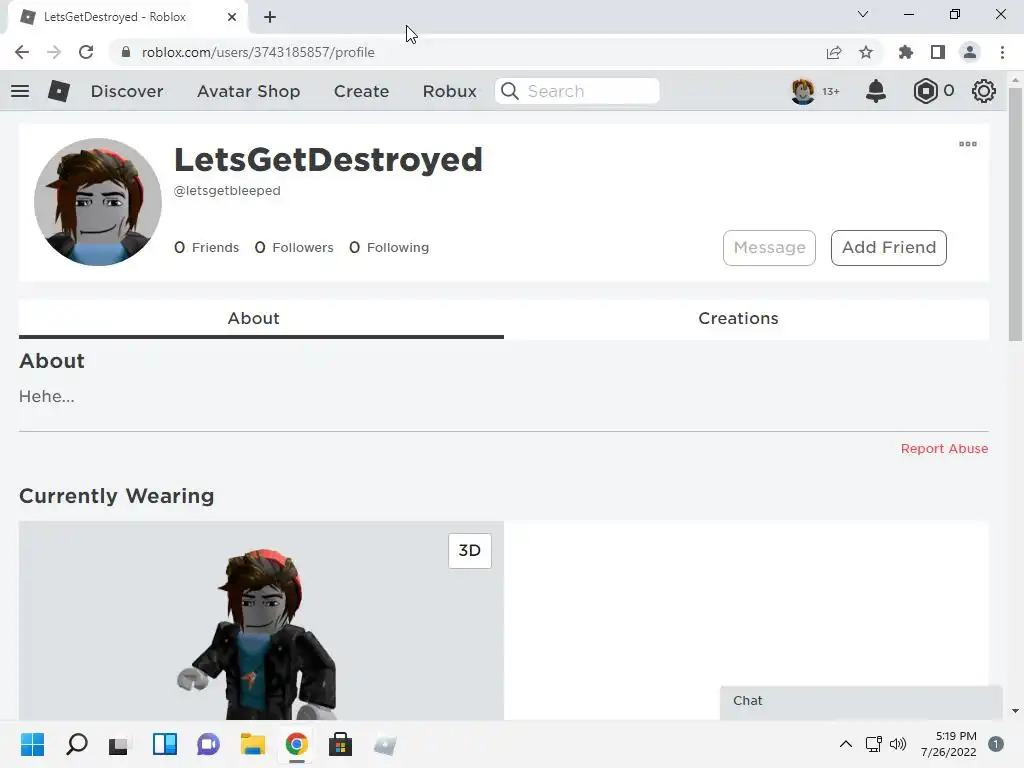The height and width of the screenshot is (768, 1024).
Task: Open Windows Start menu
Action: point(32,744)
